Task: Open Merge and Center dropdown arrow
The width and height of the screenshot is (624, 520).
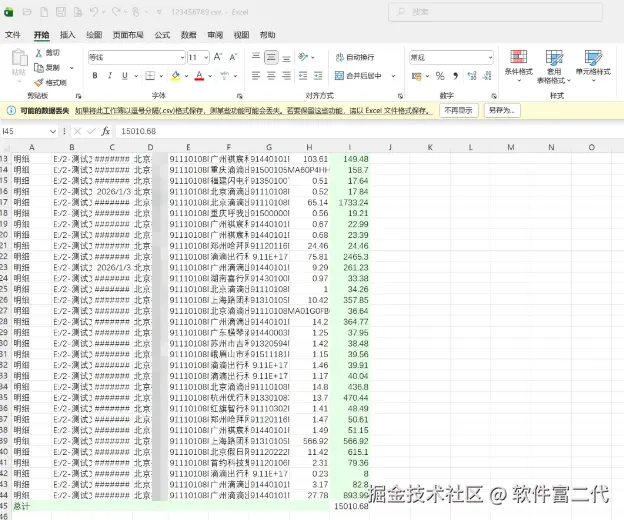Action: (393, 76)
